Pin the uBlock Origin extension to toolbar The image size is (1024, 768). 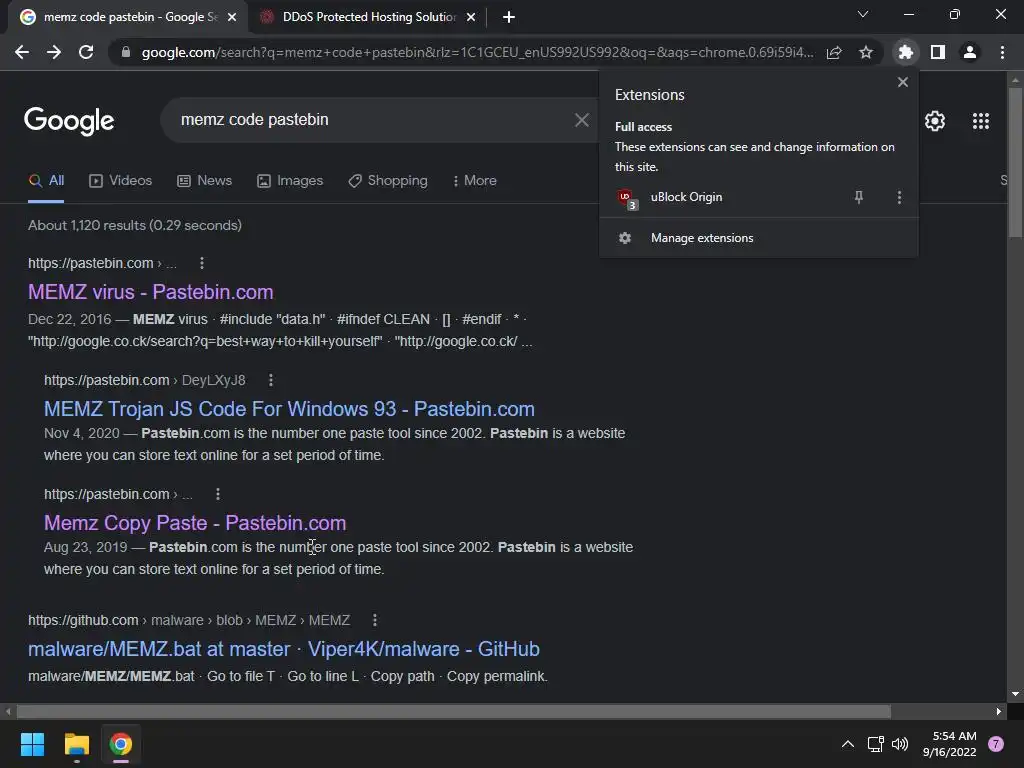859,197
